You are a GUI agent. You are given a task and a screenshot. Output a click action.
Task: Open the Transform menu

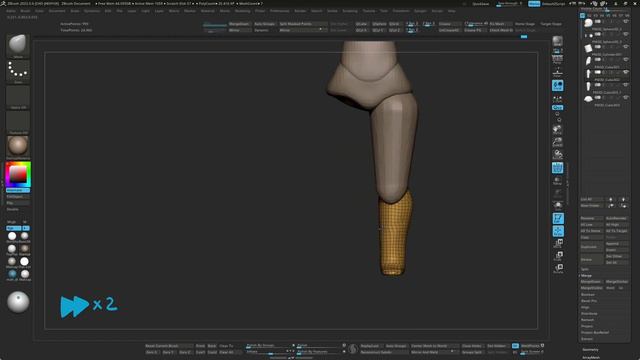tap(401, 11)
